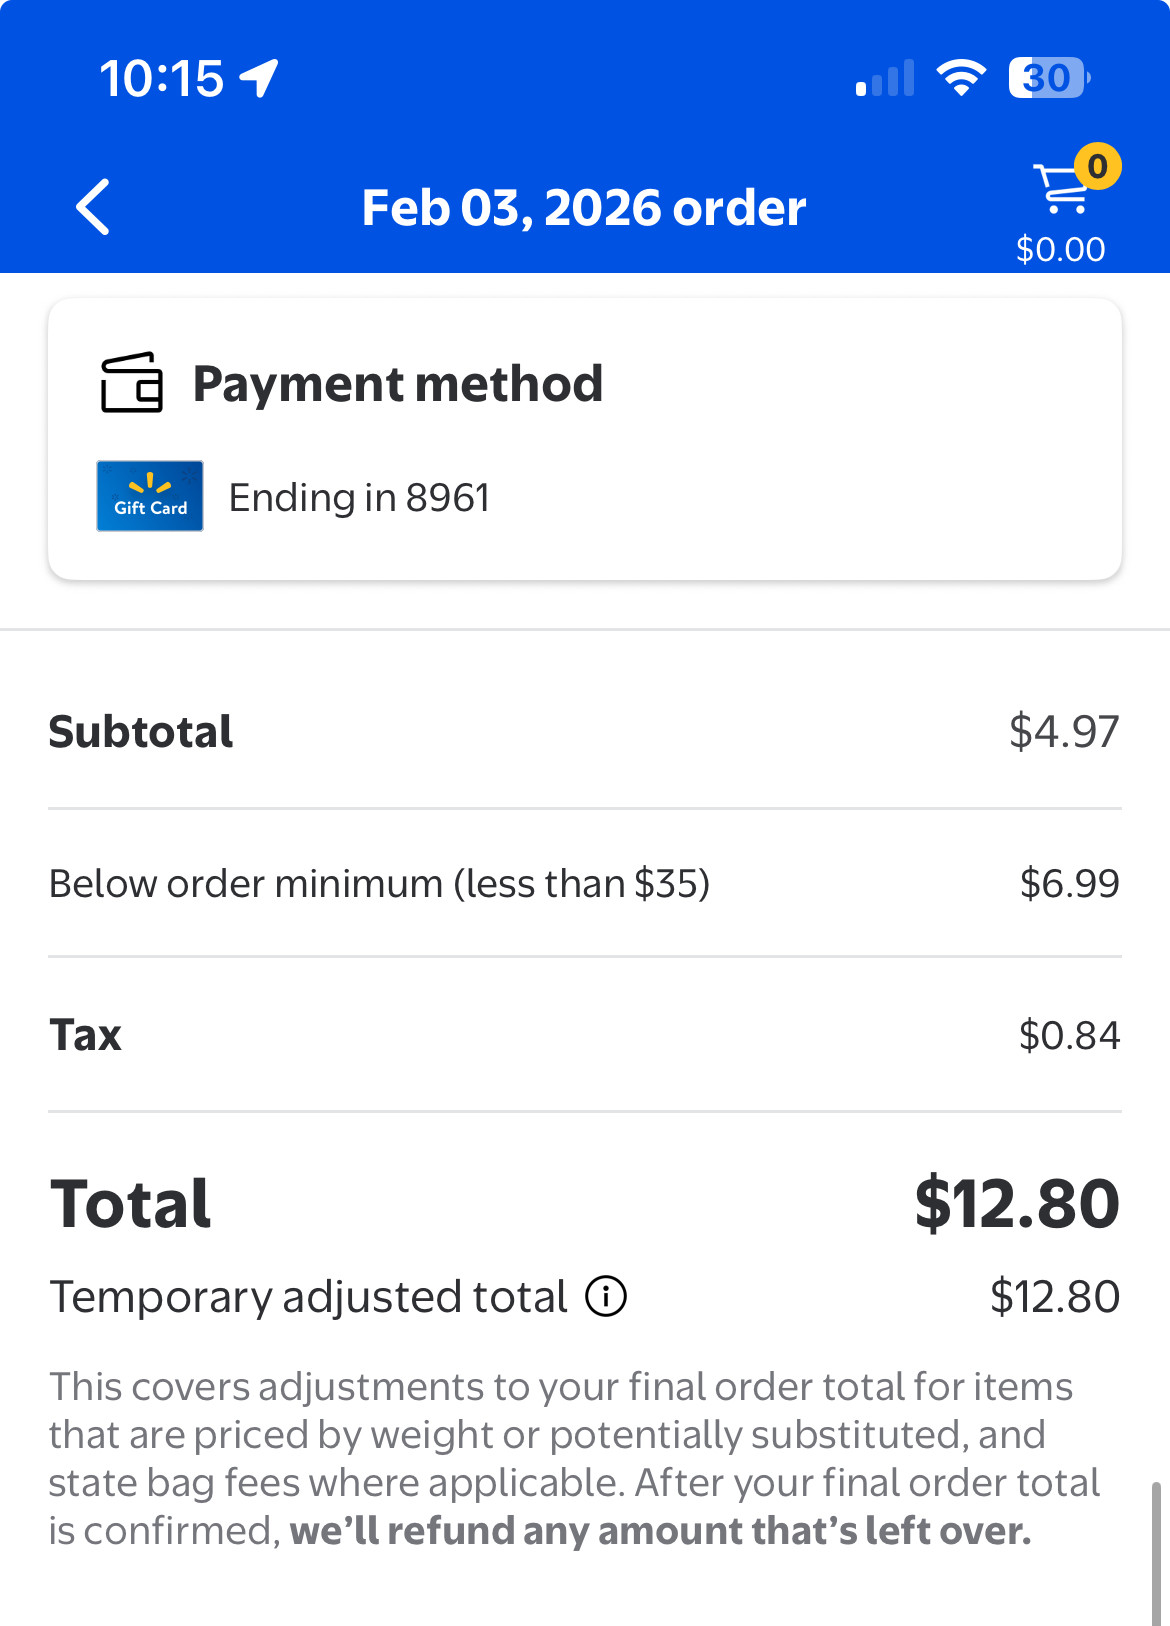Tap the location arrow in status bar
1170x1626 pixels.
pos(260,78)
